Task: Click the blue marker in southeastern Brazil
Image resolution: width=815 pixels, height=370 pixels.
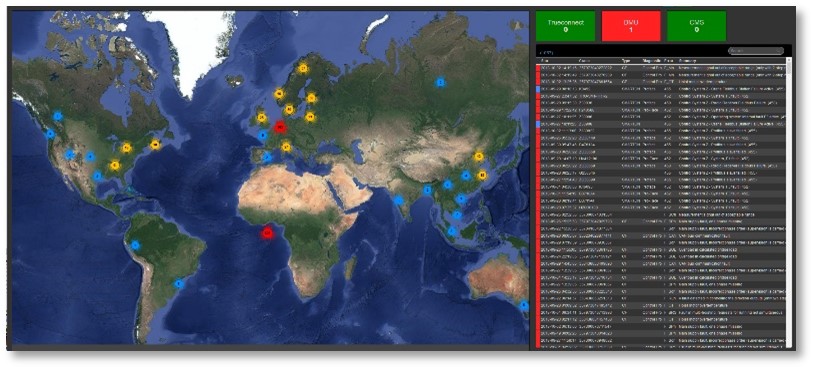Action: tap(179, 284)
